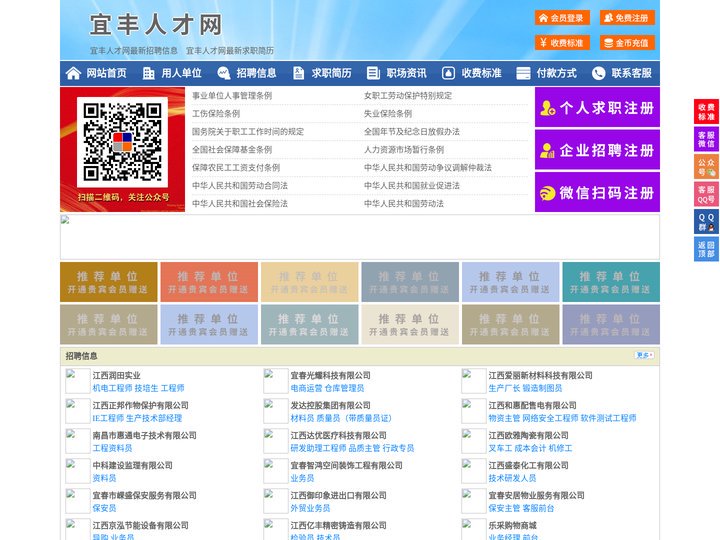
Task: Click the coral-red 推荐单位 tile
Action: click(209, 282)
